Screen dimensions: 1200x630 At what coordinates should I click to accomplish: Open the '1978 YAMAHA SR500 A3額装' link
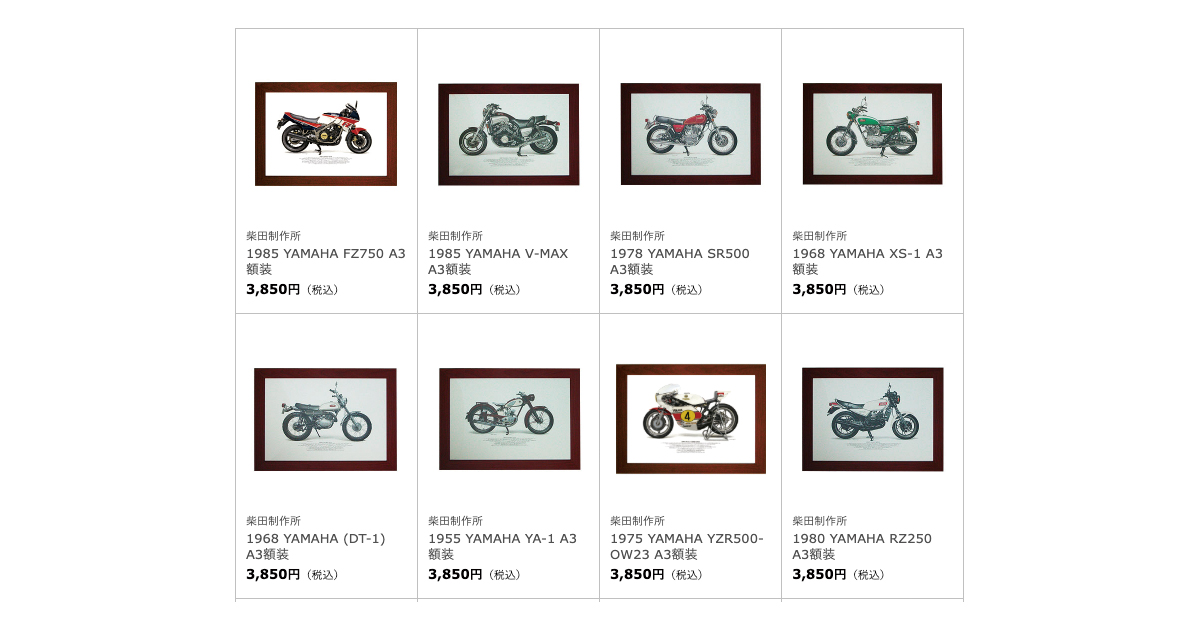click(x=680, y=261)
